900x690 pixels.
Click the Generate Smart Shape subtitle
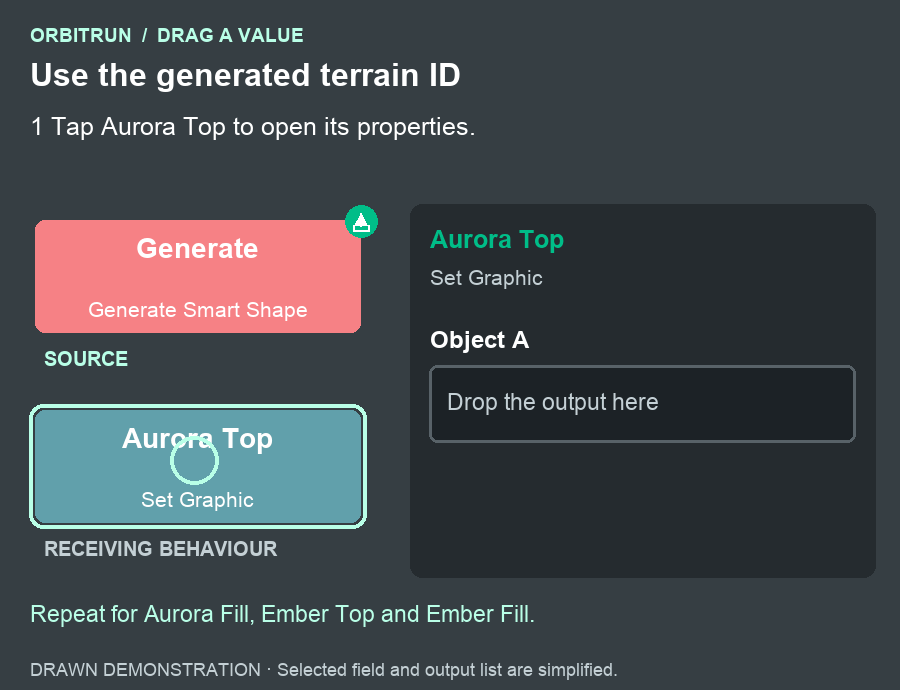pos(198,310)
